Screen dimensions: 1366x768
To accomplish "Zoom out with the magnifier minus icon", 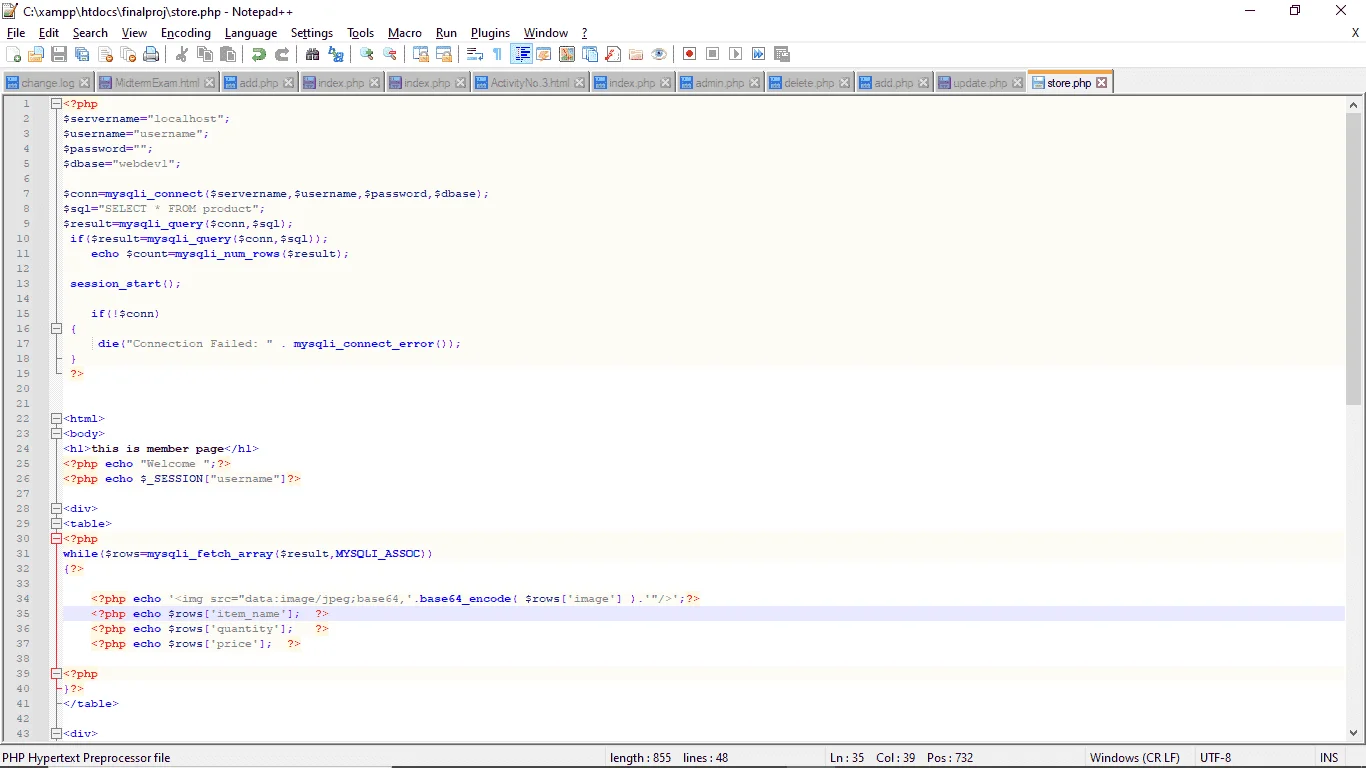I will (x=390, y=54).
